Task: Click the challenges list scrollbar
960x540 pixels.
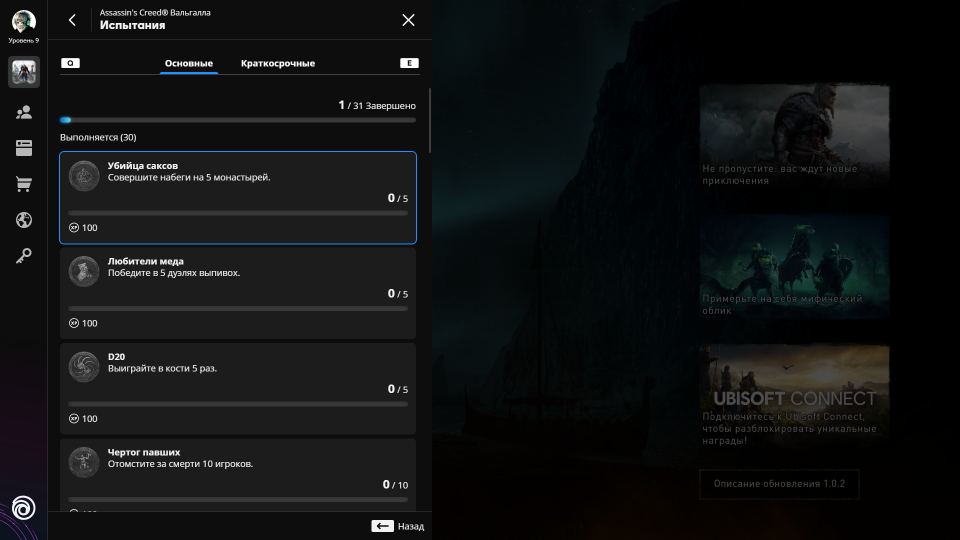Action: coord(430,121)
